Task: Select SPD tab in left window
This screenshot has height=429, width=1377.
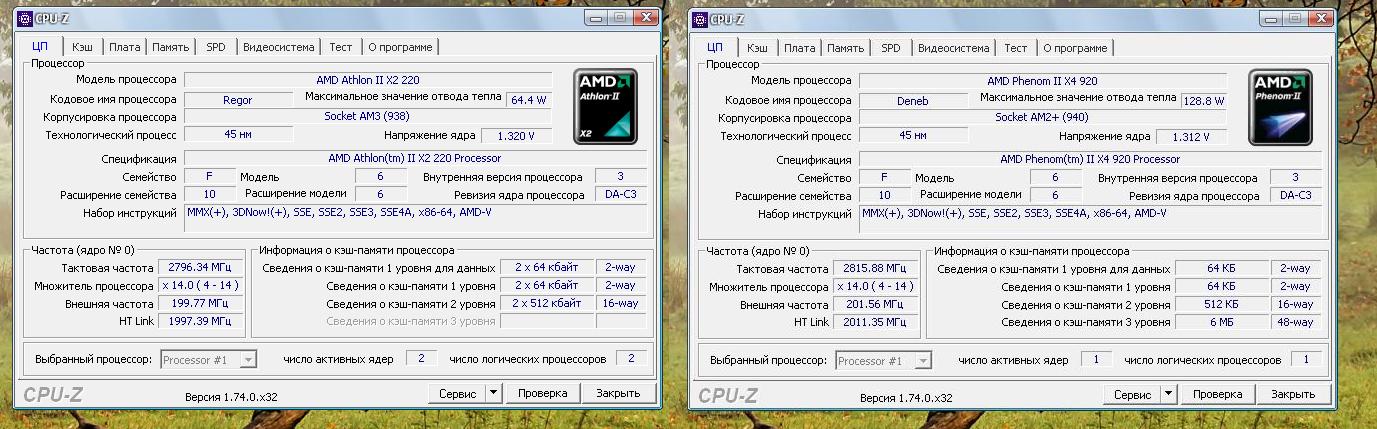Action: click(x=216, y=47)
